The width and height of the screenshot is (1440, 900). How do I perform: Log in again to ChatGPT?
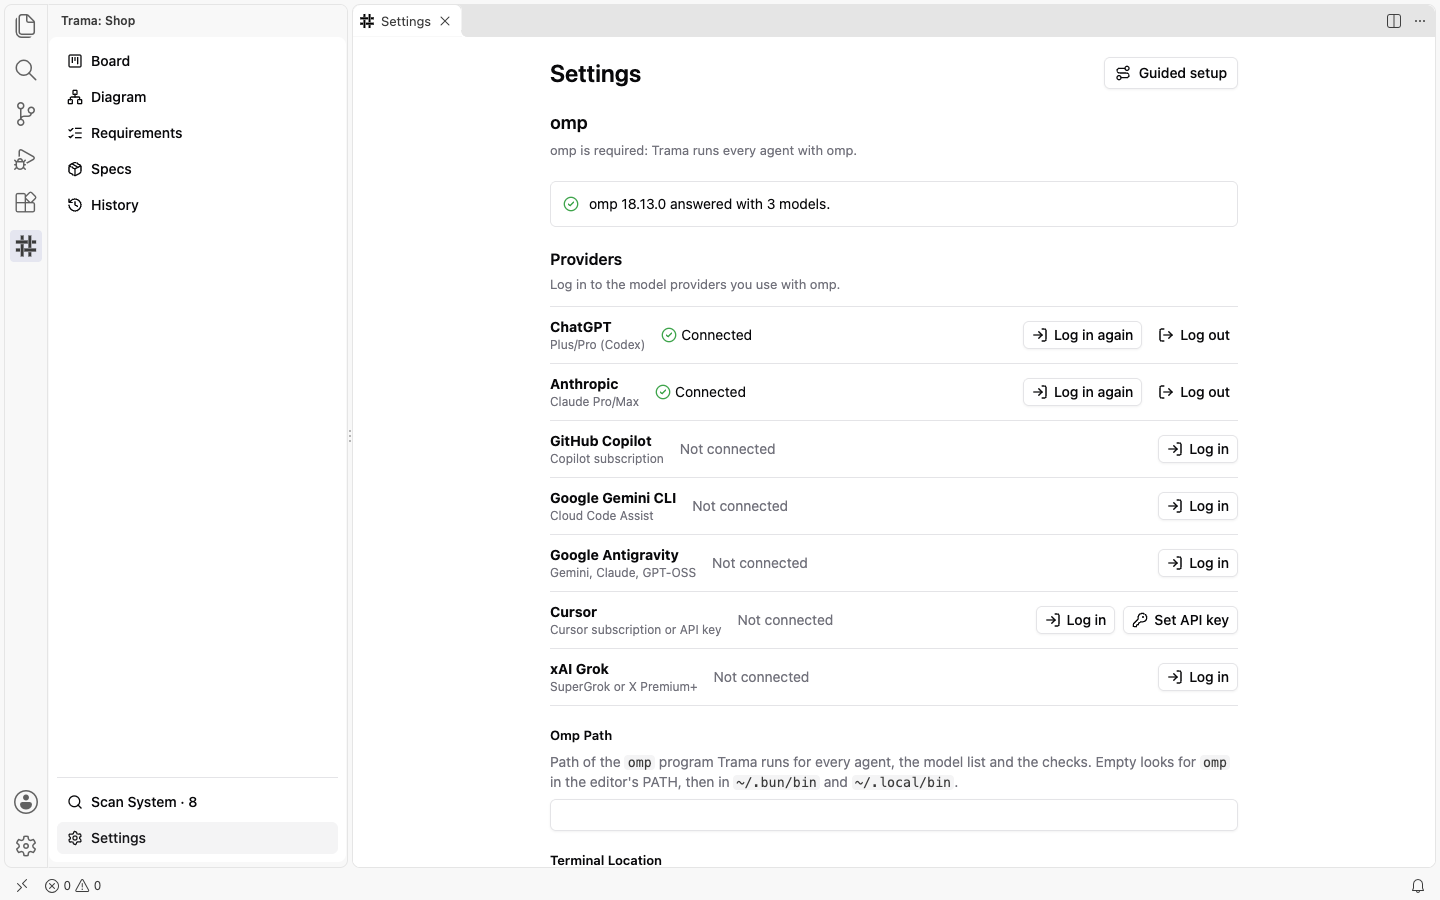pos(1083,335)
